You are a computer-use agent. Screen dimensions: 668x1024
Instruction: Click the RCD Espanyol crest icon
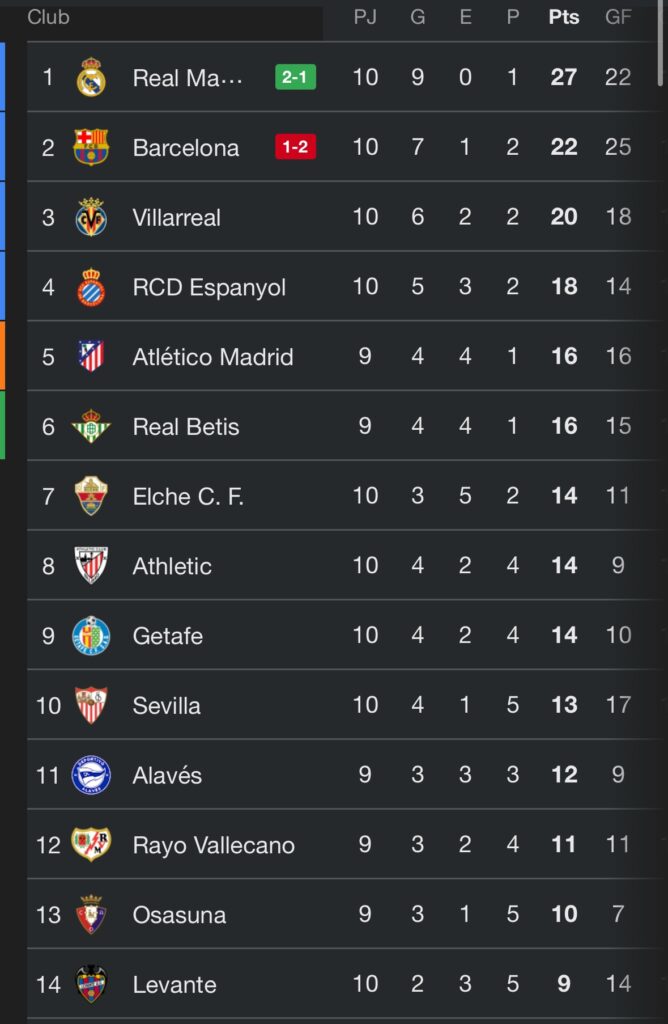click(91, 287)
